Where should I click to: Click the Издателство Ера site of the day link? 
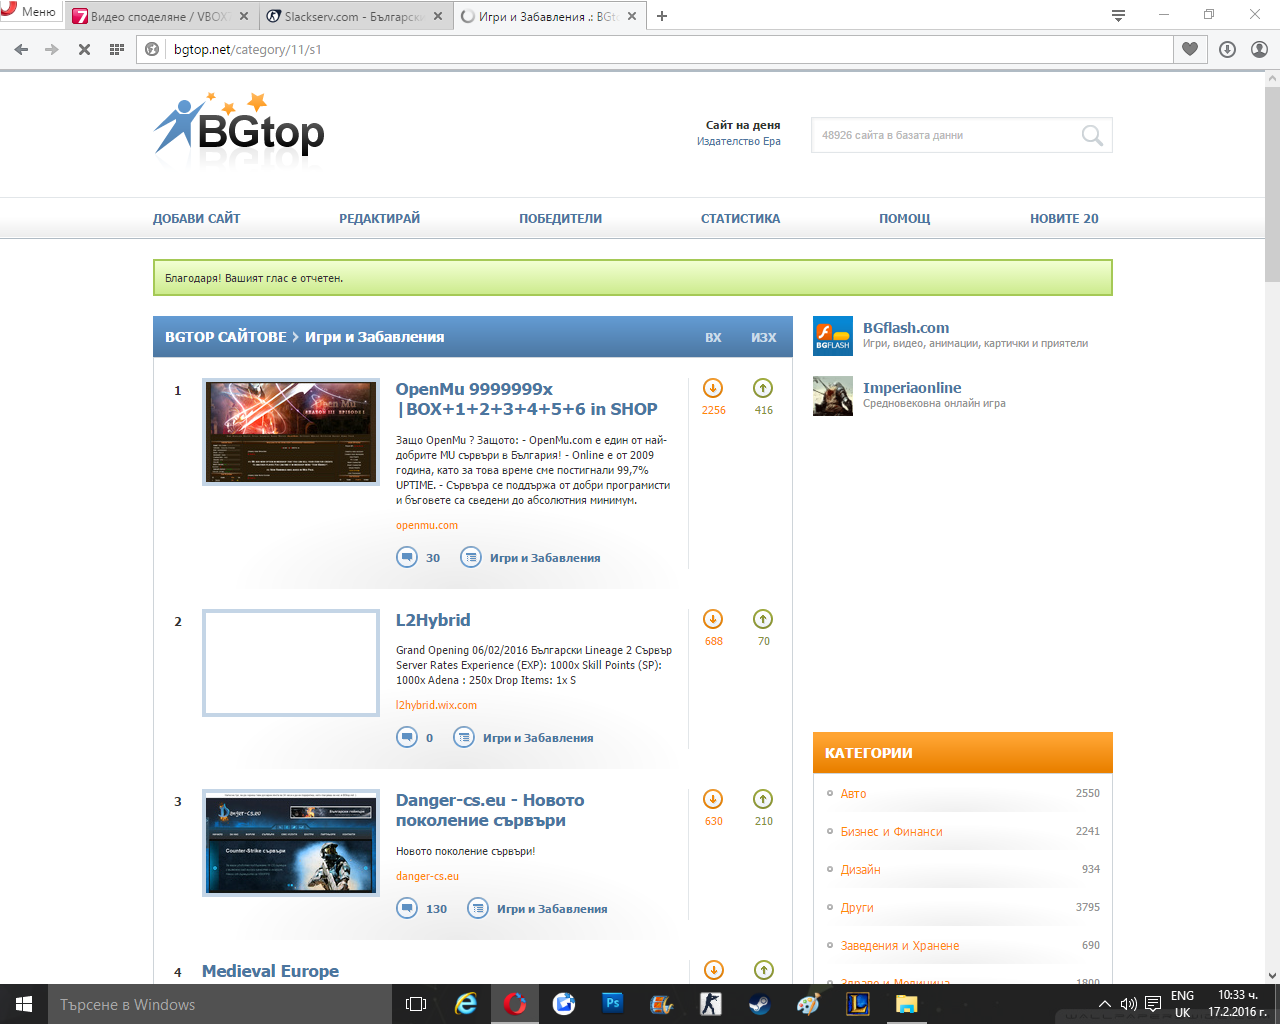click(739, 141)
